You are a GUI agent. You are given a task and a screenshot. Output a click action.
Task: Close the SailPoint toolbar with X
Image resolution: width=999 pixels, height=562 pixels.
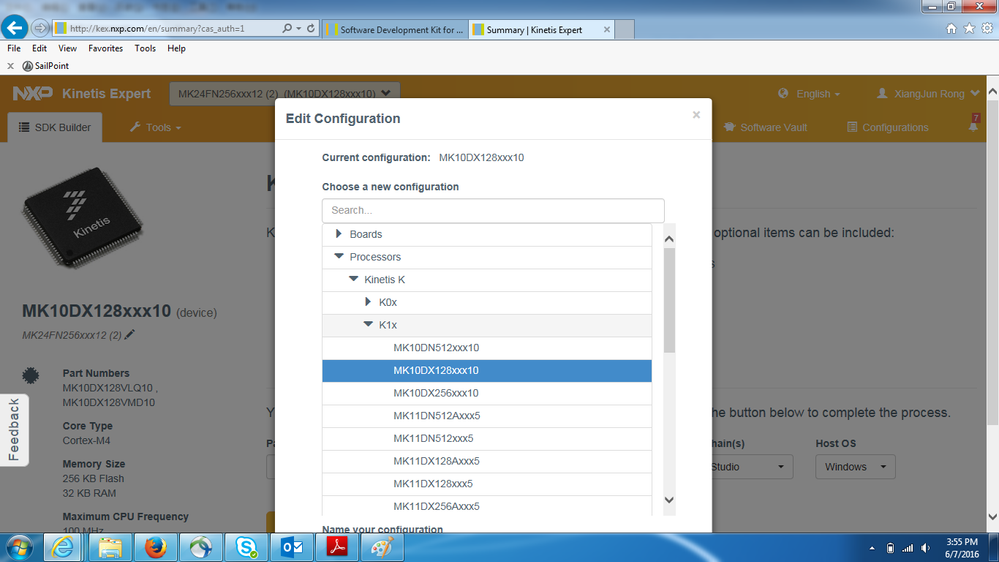coord(10,66)
